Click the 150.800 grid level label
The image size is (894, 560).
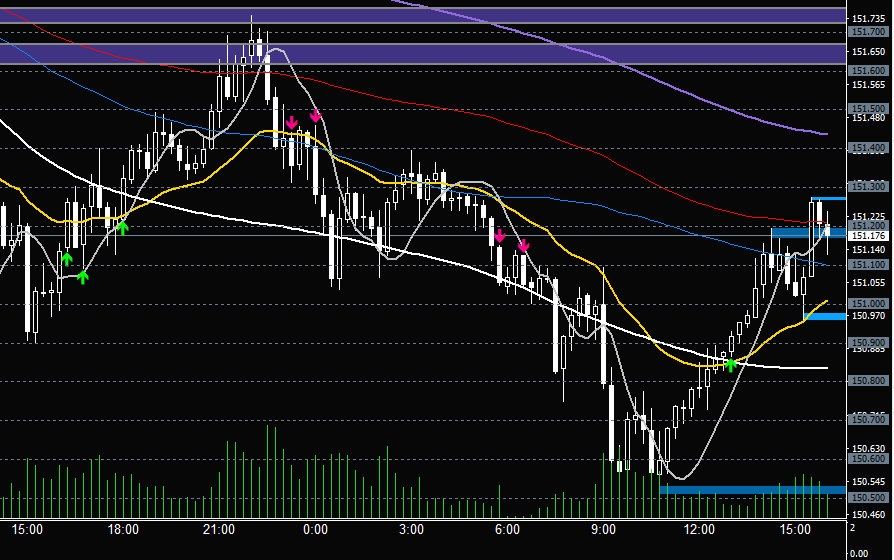pyautogui.click(x=868, y=381)
